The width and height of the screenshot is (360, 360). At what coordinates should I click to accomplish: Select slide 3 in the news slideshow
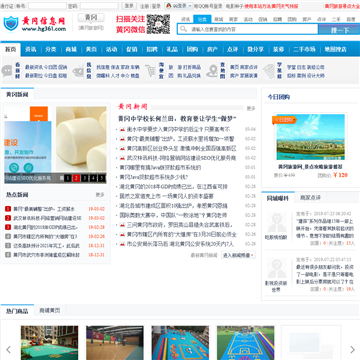click(85, 178)
